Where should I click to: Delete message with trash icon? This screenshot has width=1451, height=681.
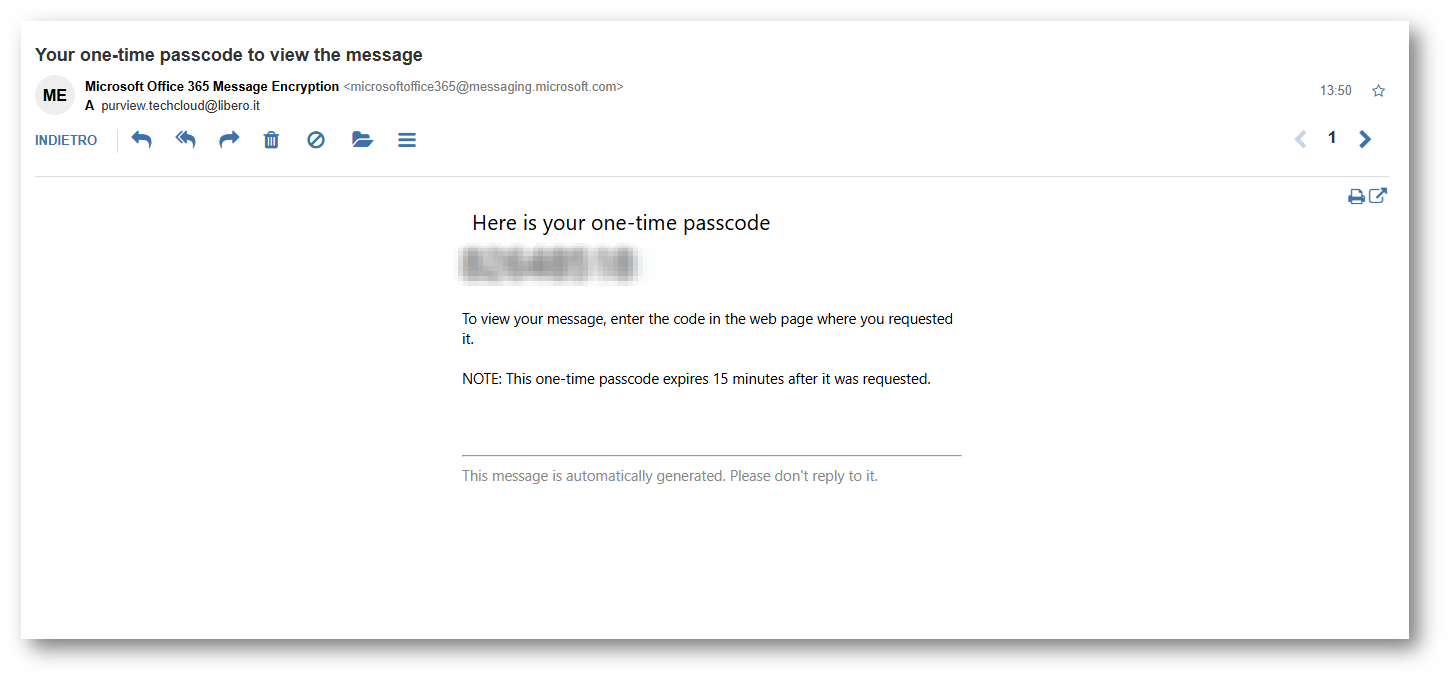pyautogui.click(x=271, y=140)
